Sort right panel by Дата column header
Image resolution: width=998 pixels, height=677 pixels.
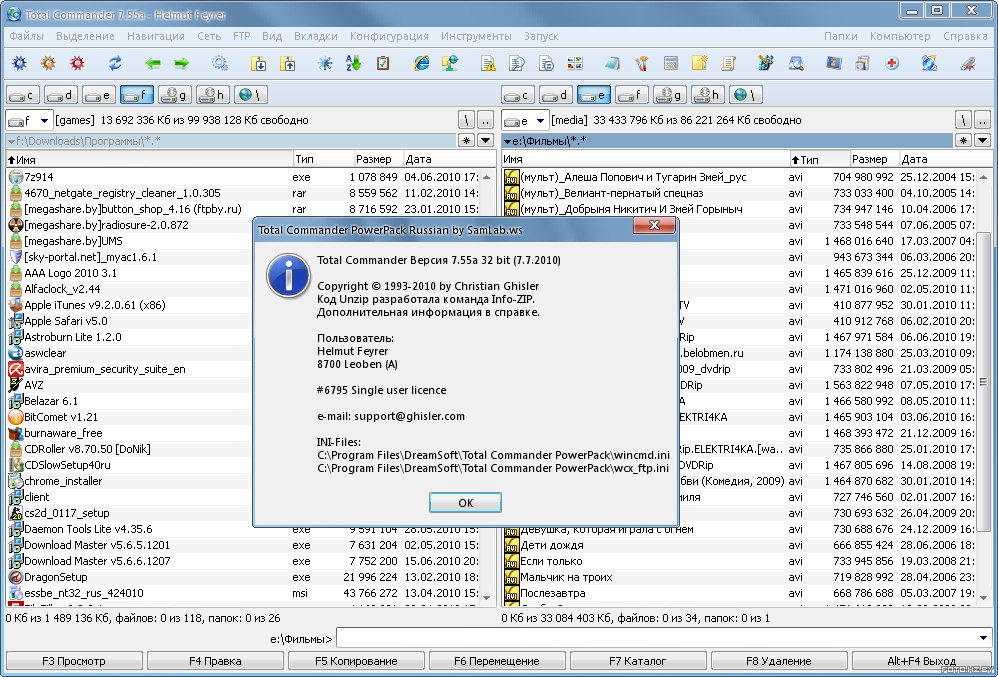click(946, 159)
